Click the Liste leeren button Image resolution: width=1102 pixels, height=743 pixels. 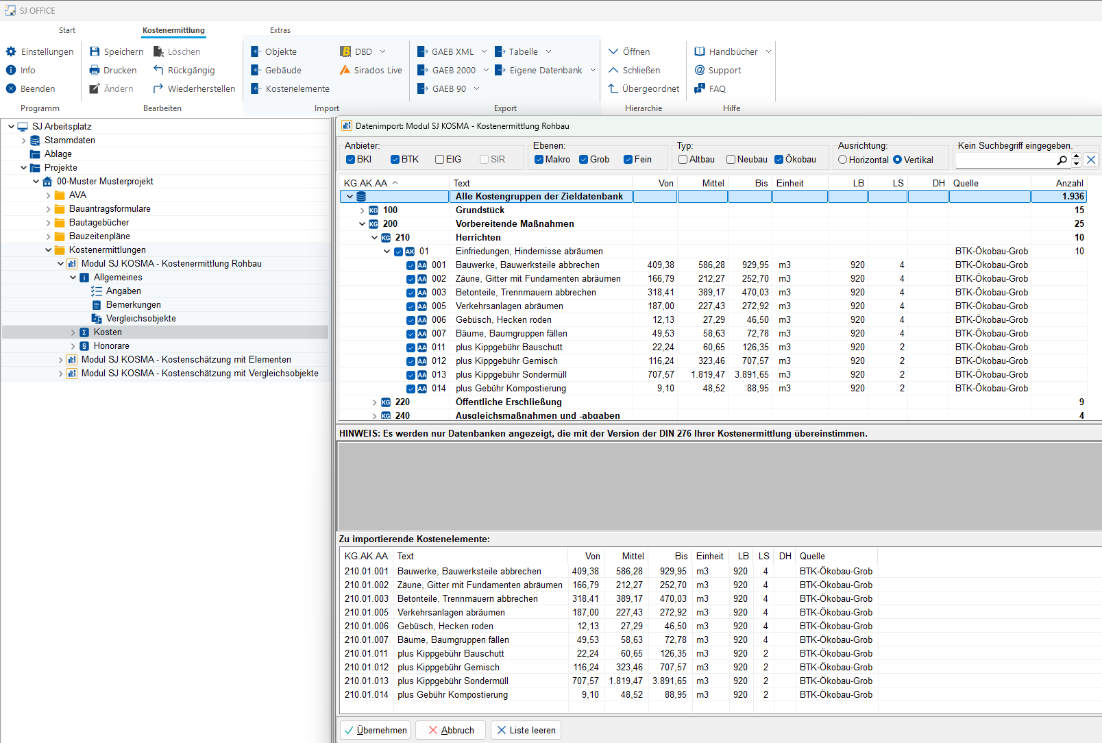tap(525, 730)
